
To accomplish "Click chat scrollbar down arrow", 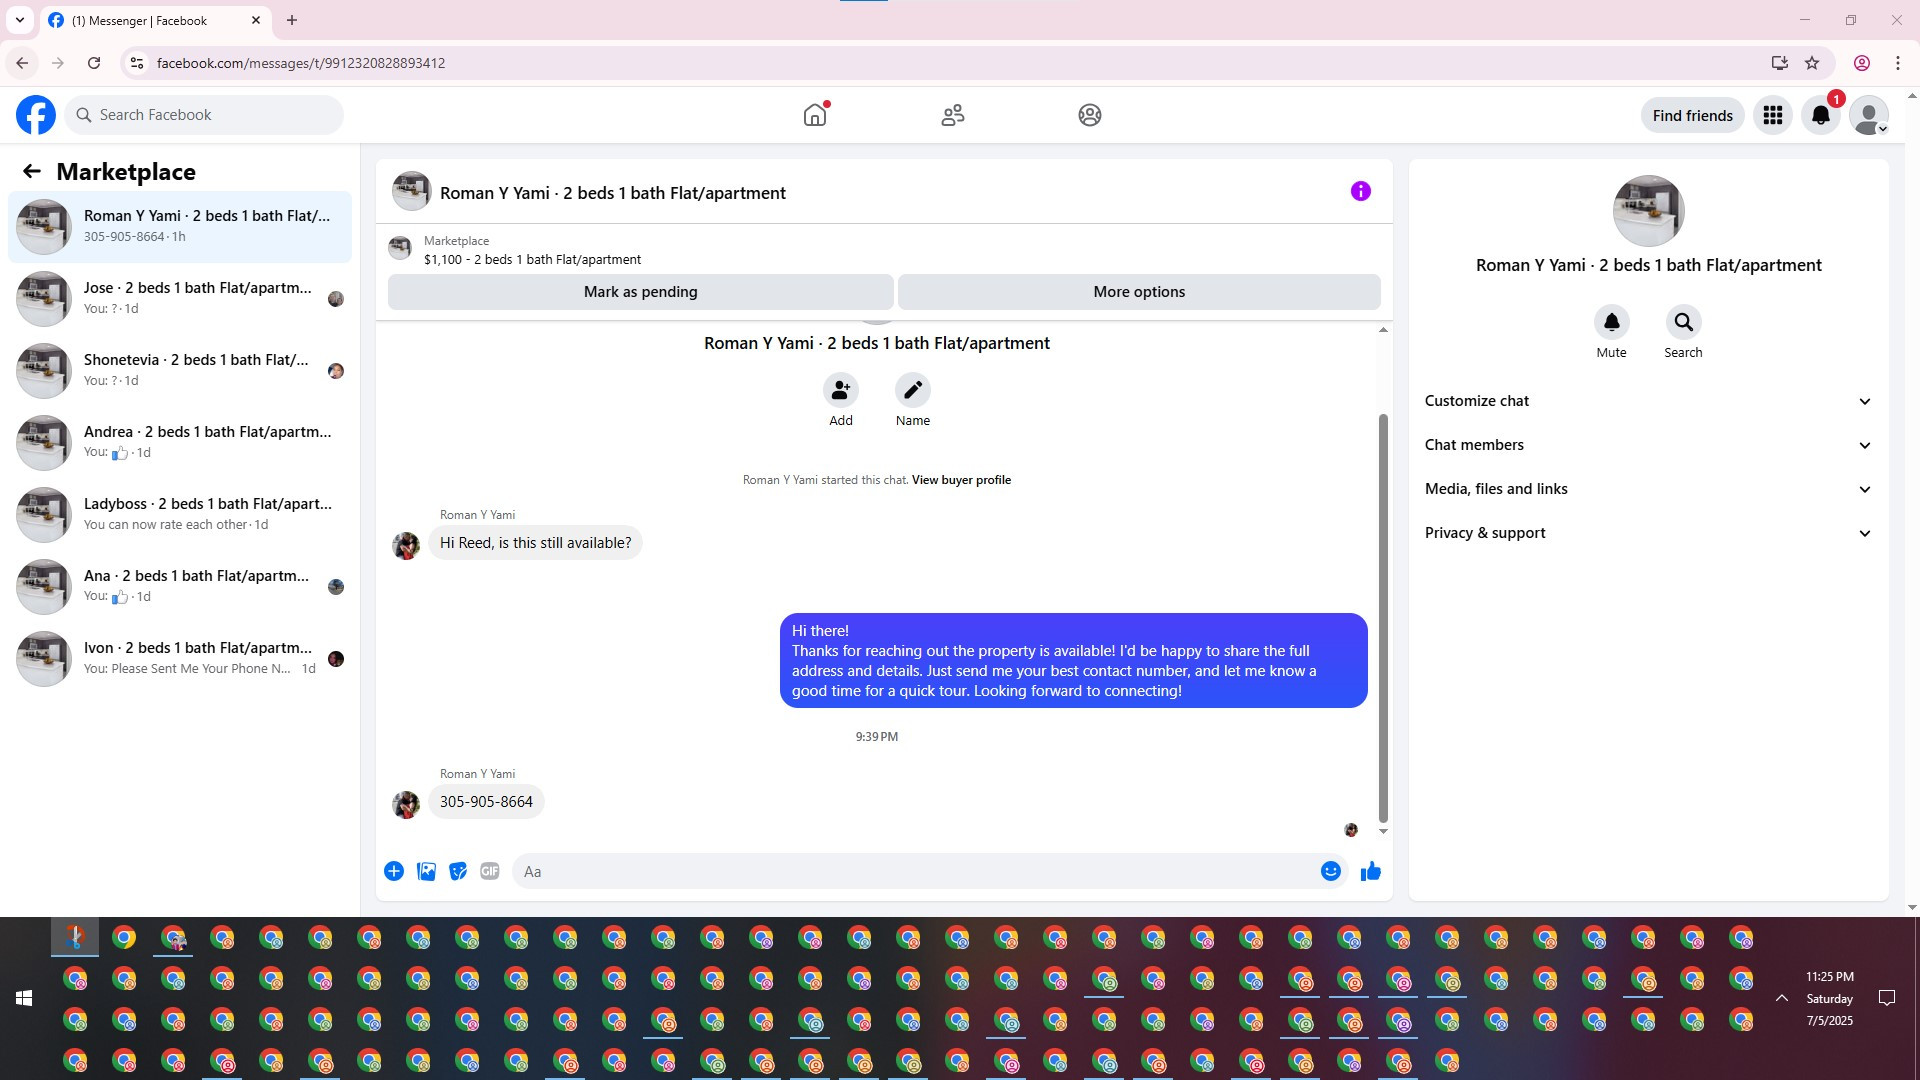I will coord(1383,831).
